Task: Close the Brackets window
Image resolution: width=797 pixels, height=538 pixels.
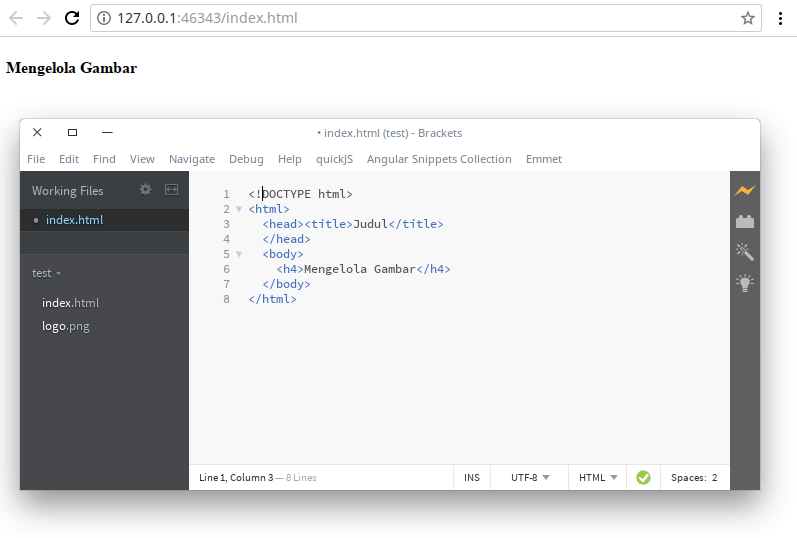Action: point(37,132)
